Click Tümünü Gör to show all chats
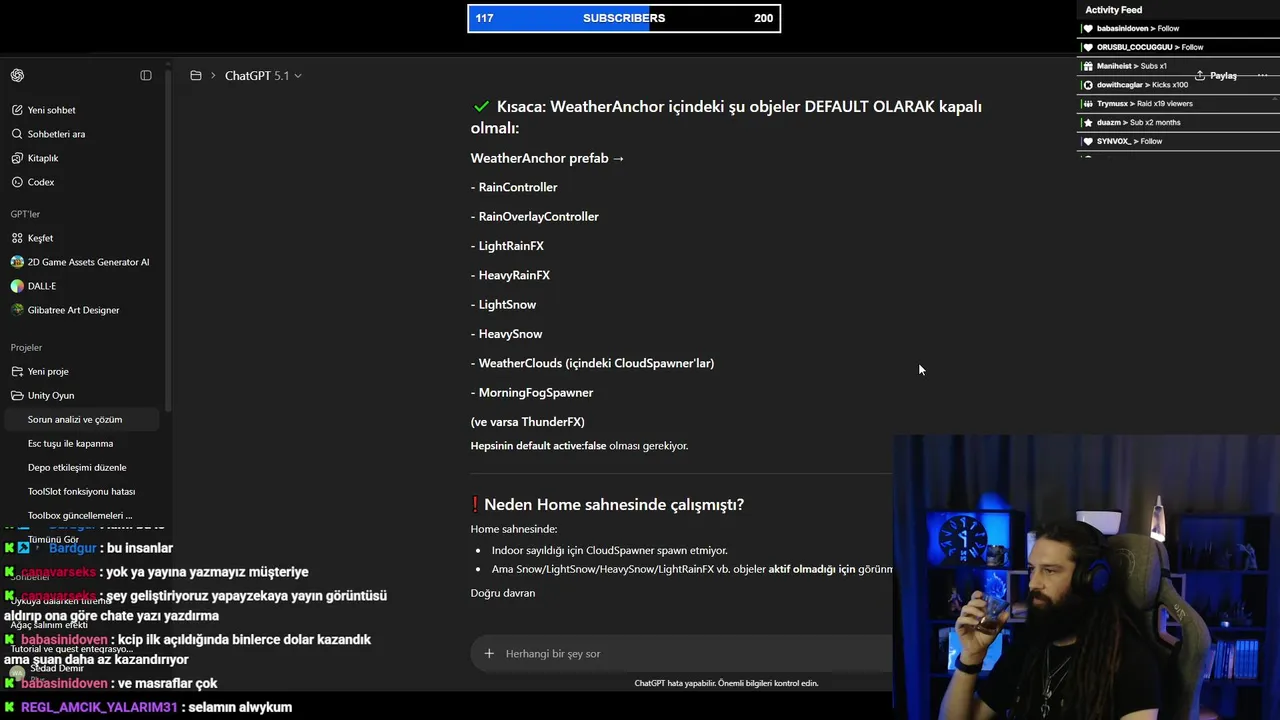 pos(53,540)
